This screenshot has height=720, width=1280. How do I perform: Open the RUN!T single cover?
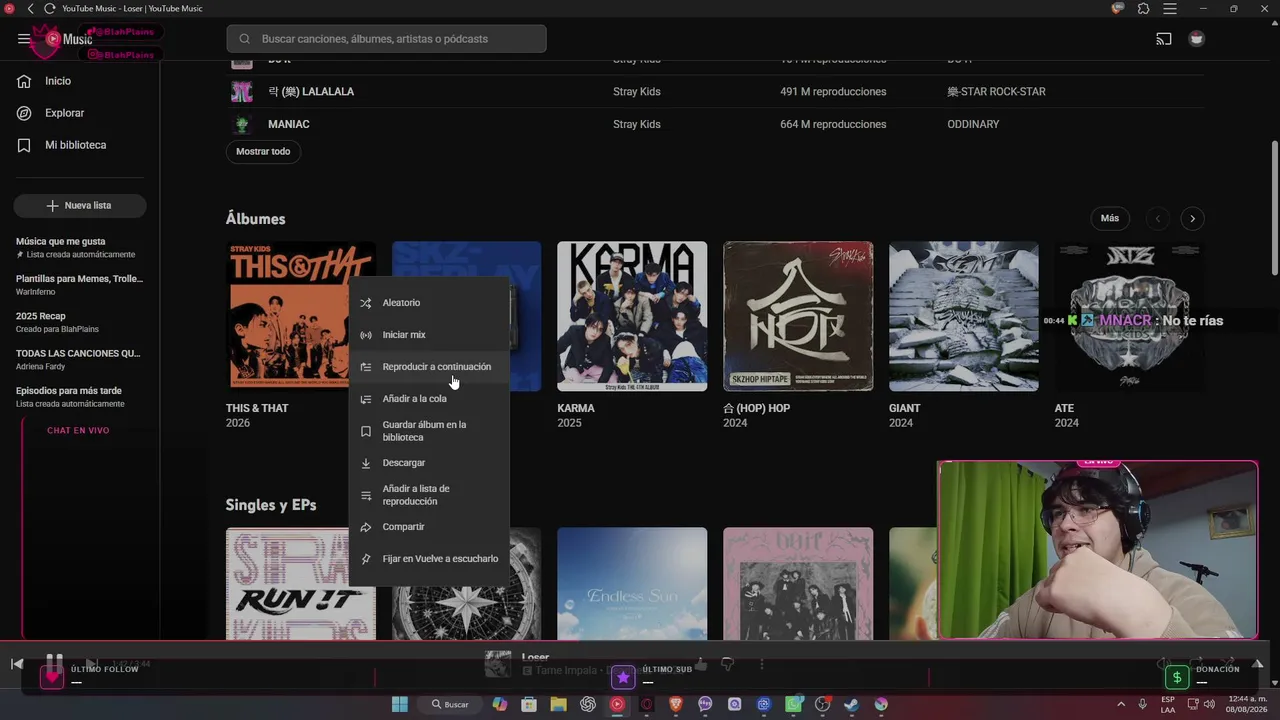click(287, 584)
